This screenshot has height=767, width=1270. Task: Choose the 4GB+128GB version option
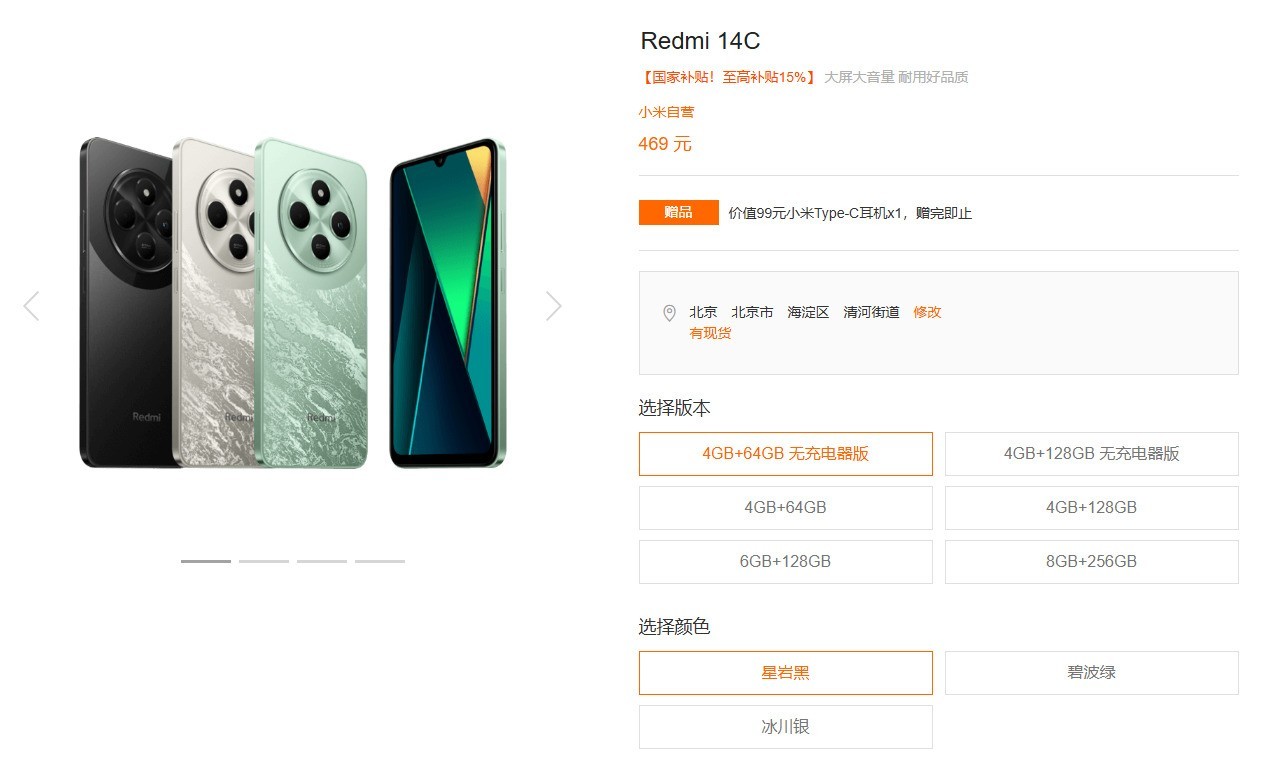(x=1092, y=508)
